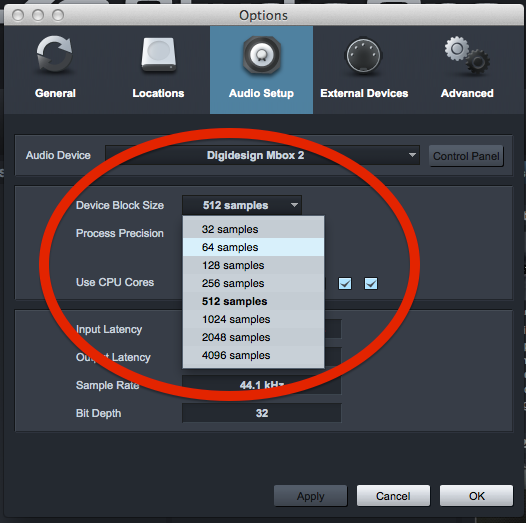Select the Audio Setup speaker icon

click(262, 55)
